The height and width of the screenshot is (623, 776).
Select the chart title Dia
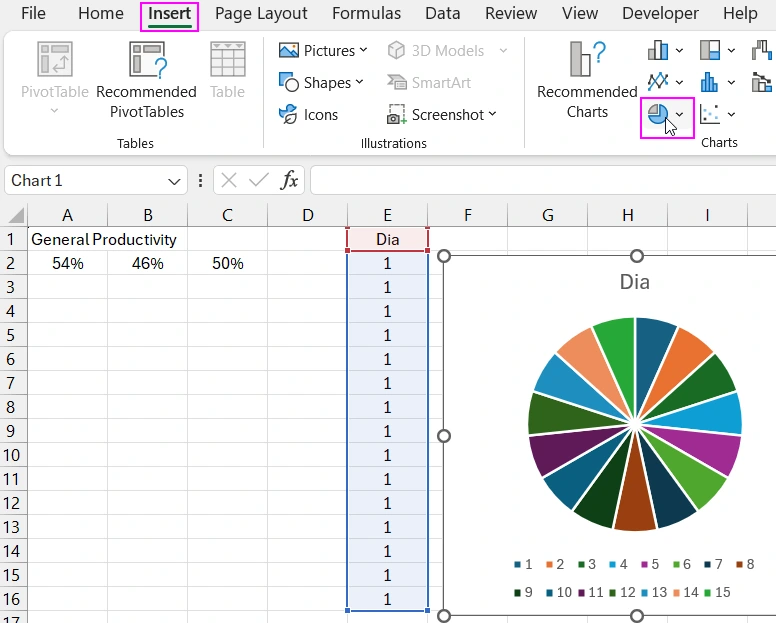[634, 282]
